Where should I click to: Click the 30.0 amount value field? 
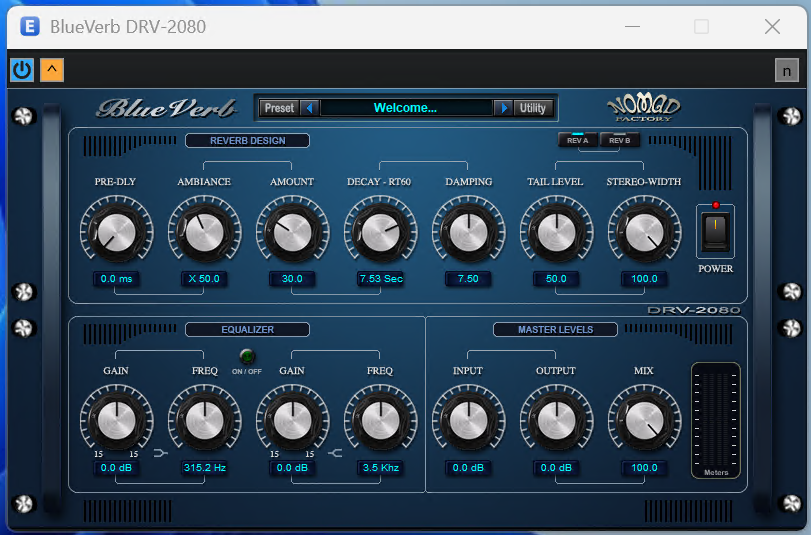coord(292,279)
